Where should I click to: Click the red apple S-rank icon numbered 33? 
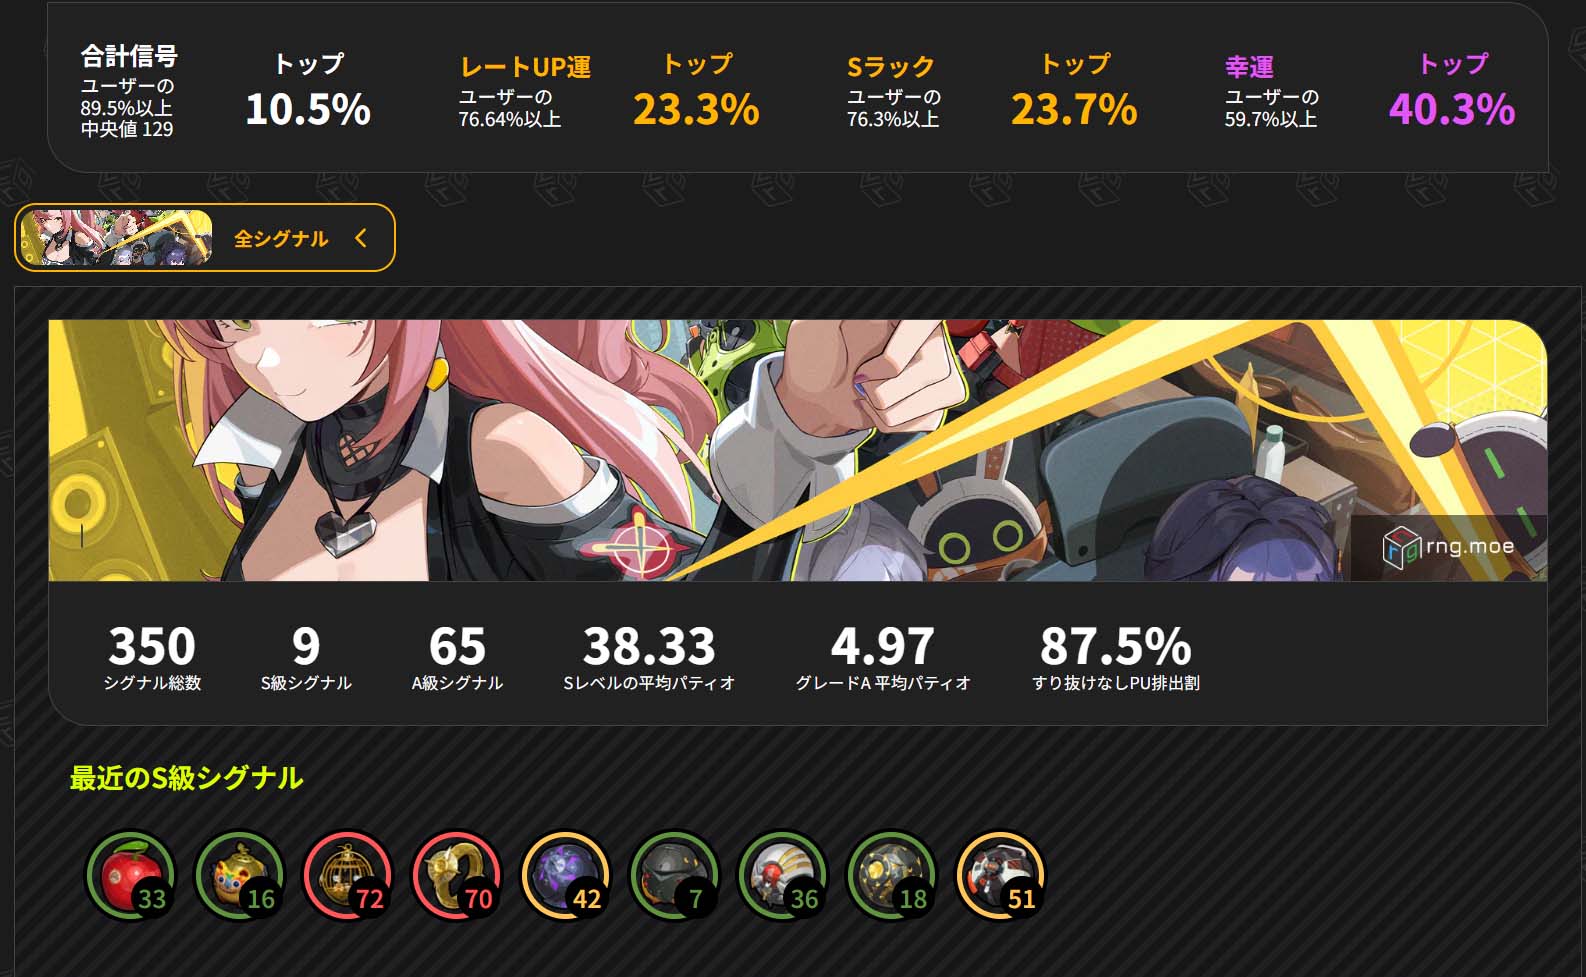pyautogui.click(x=131, y=876)
